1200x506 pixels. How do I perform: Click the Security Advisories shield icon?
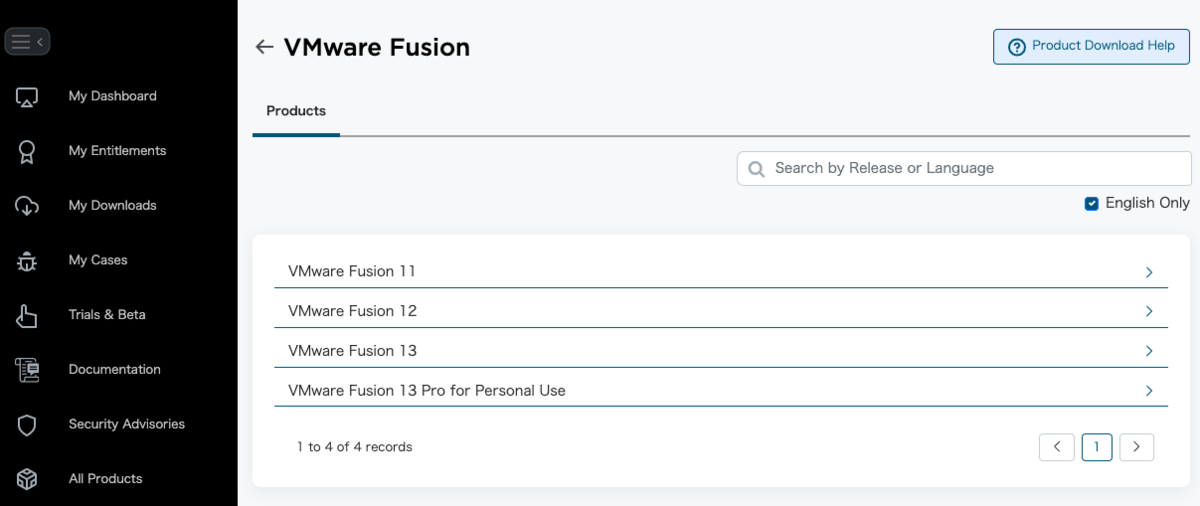point(27,425)
